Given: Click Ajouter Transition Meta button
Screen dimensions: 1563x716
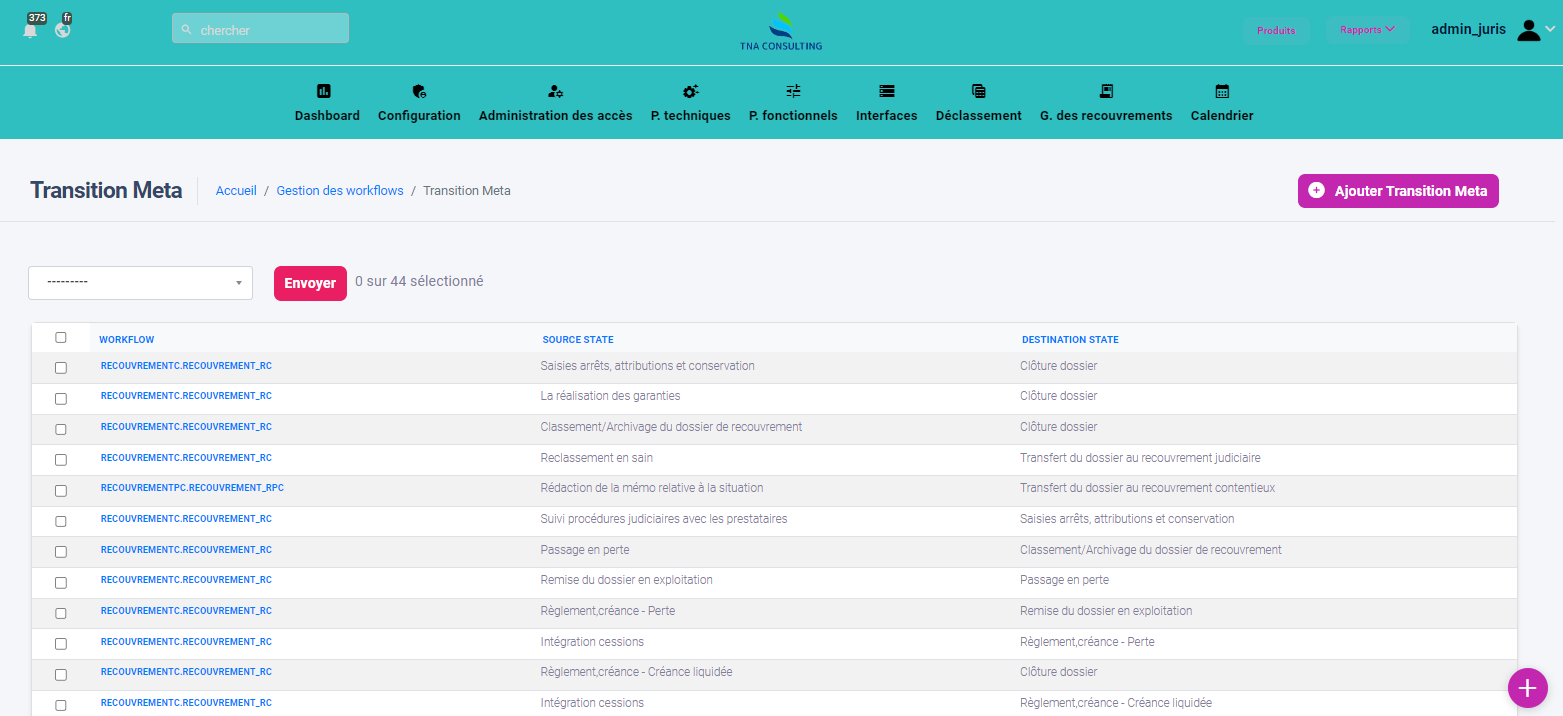Looking at the screenshot, I should pyautogui.click(x=1397, y=191).
